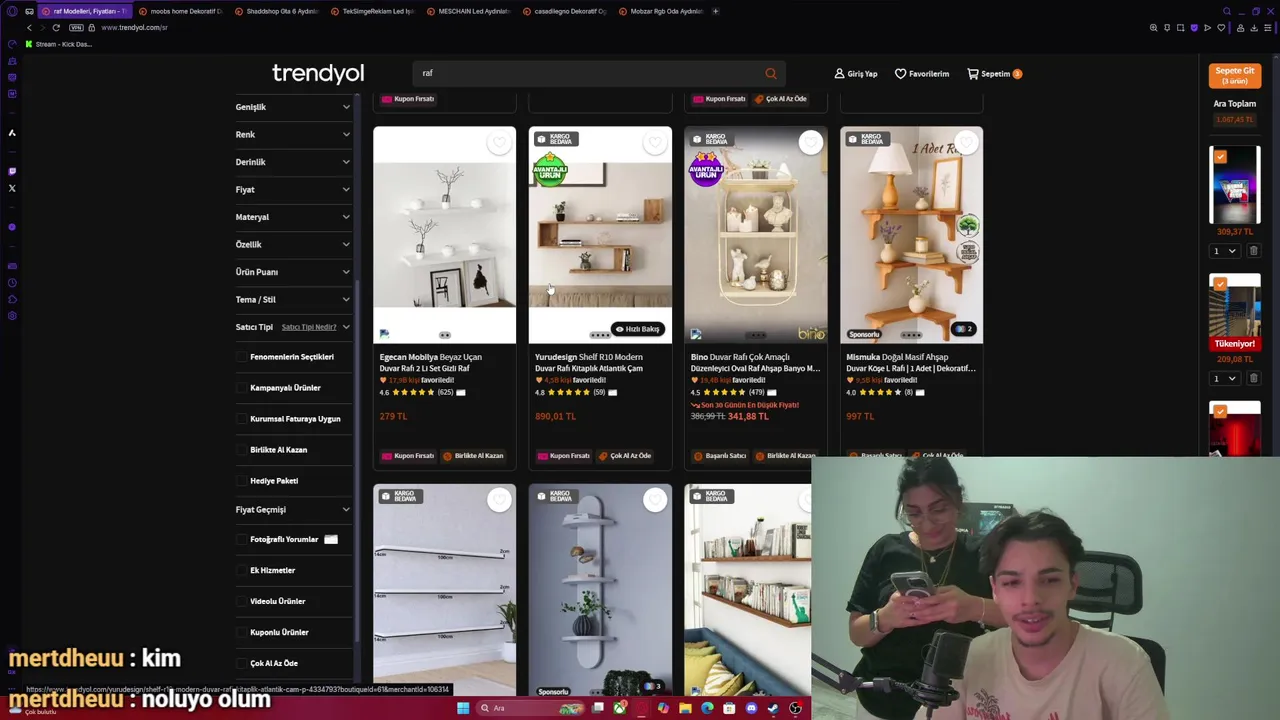Switch to Mobzar Rgb Oda Aydınlatma tab

pyautogui.click(x=660, y=11)
